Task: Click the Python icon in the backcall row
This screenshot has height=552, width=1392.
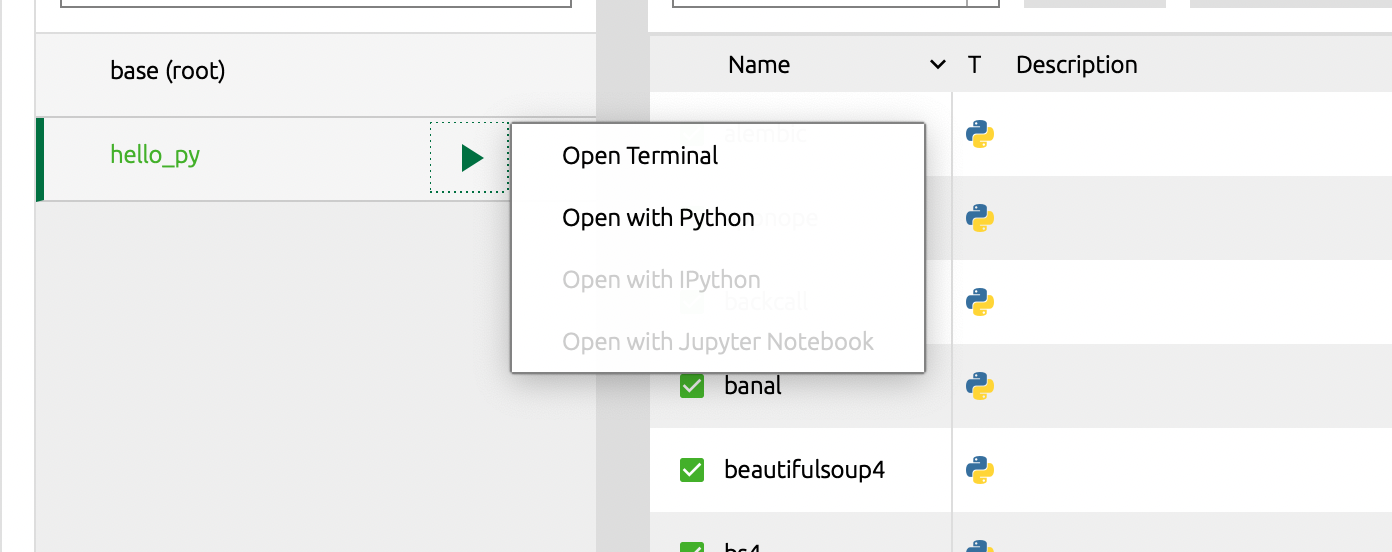Action: click(x=980, y=302)
